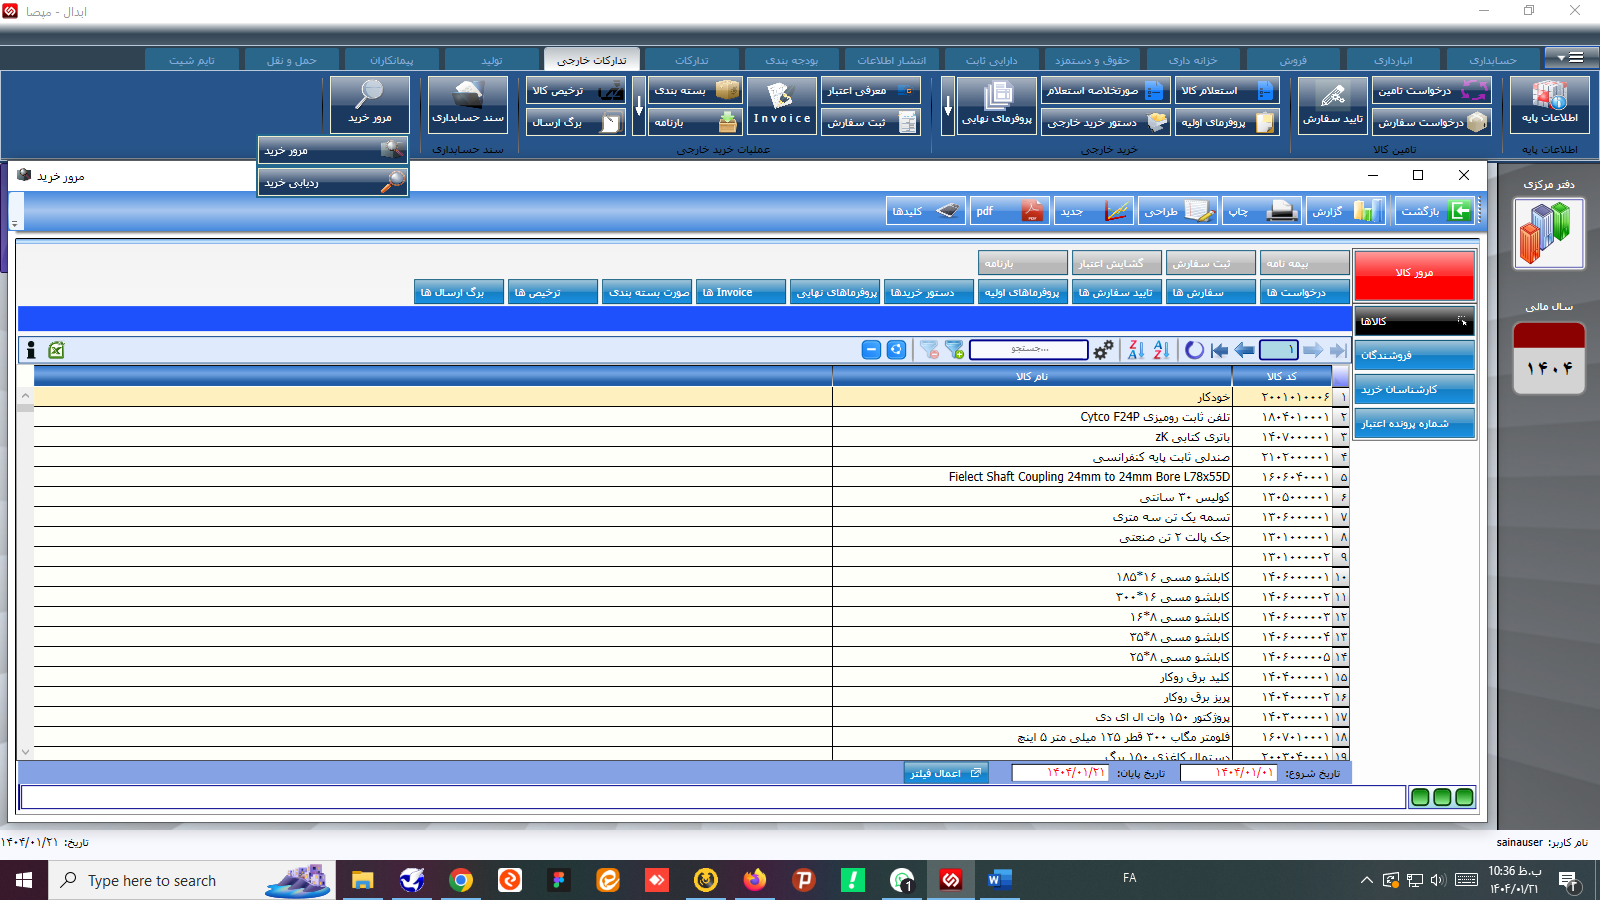Sort the column descending Z-A
The image size is (1600, 900).
pos(1136,351)
